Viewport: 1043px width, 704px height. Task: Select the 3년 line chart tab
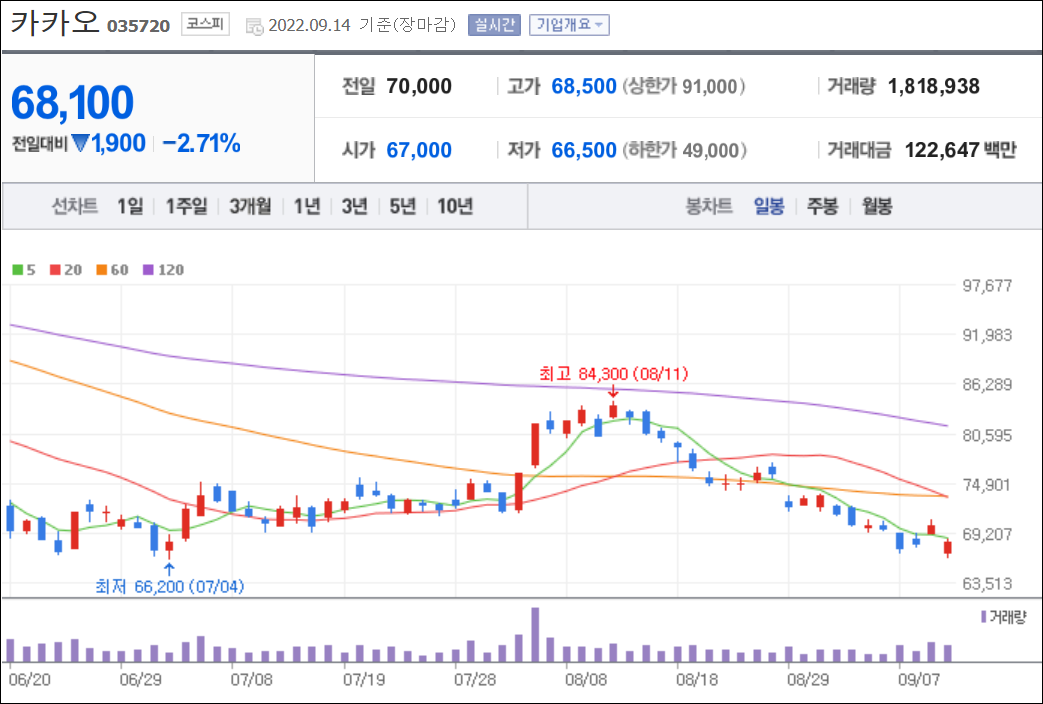(x=355, y=206)
